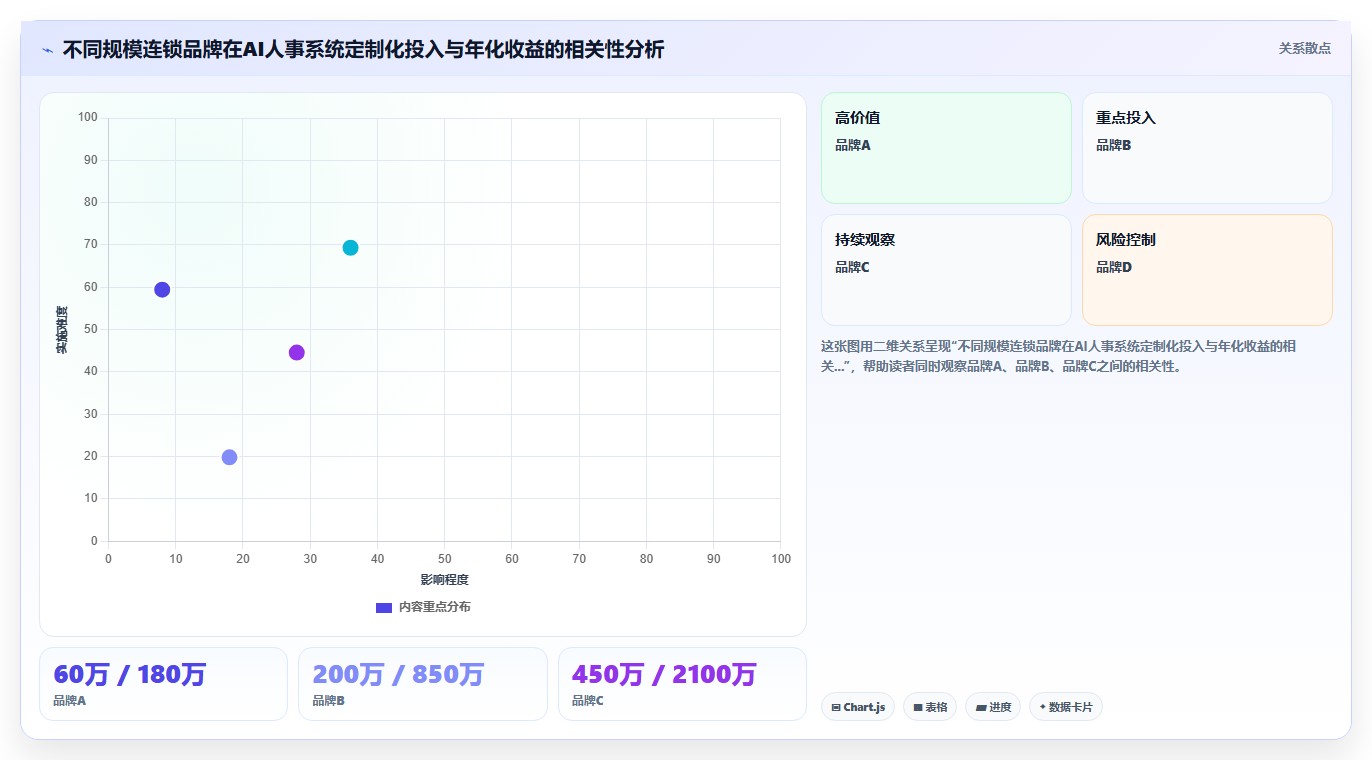Click the 200万 / 850万 品牌B stat card

[423, 684]
